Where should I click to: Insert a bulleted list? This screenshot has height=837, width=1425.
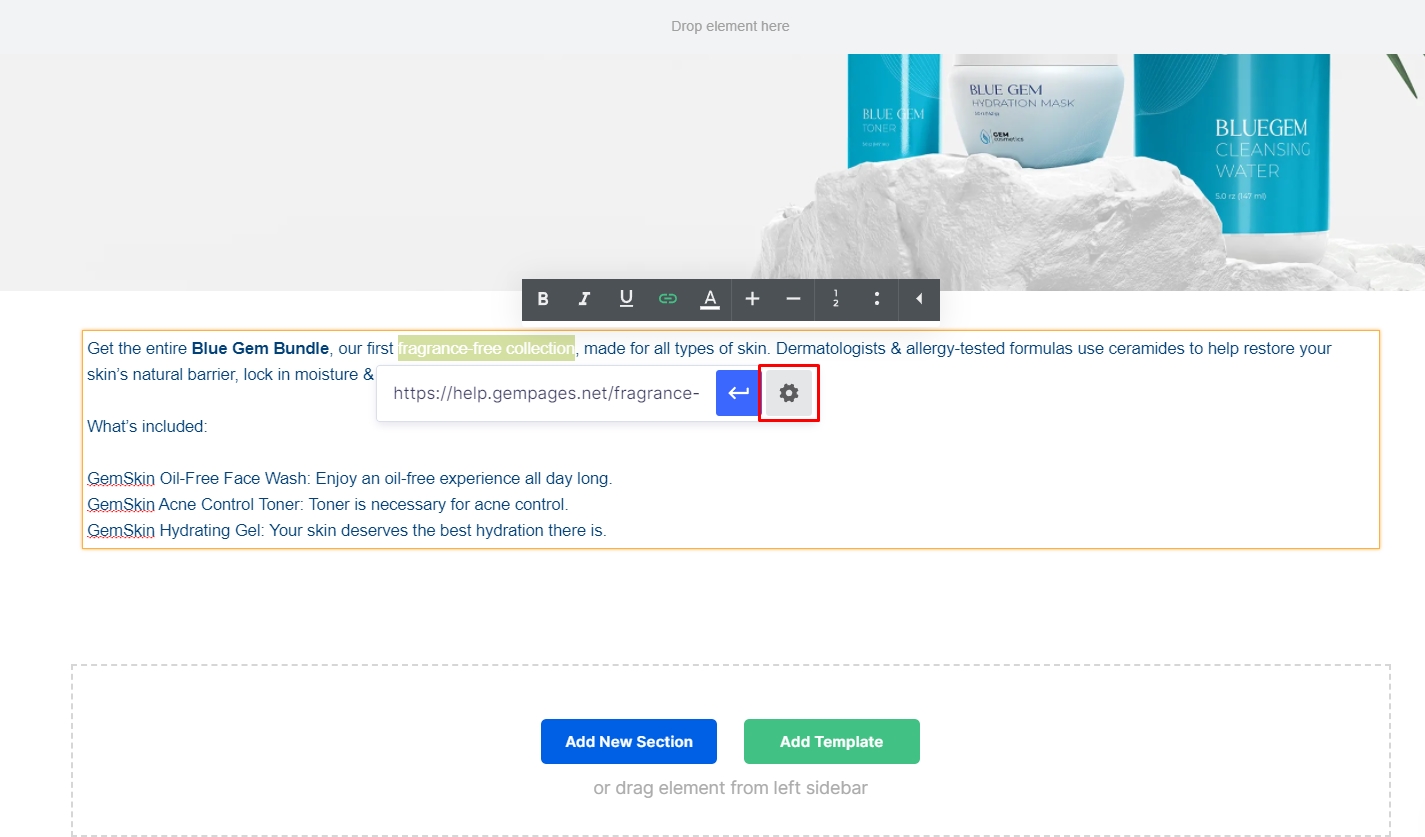(x=877, y=299)
